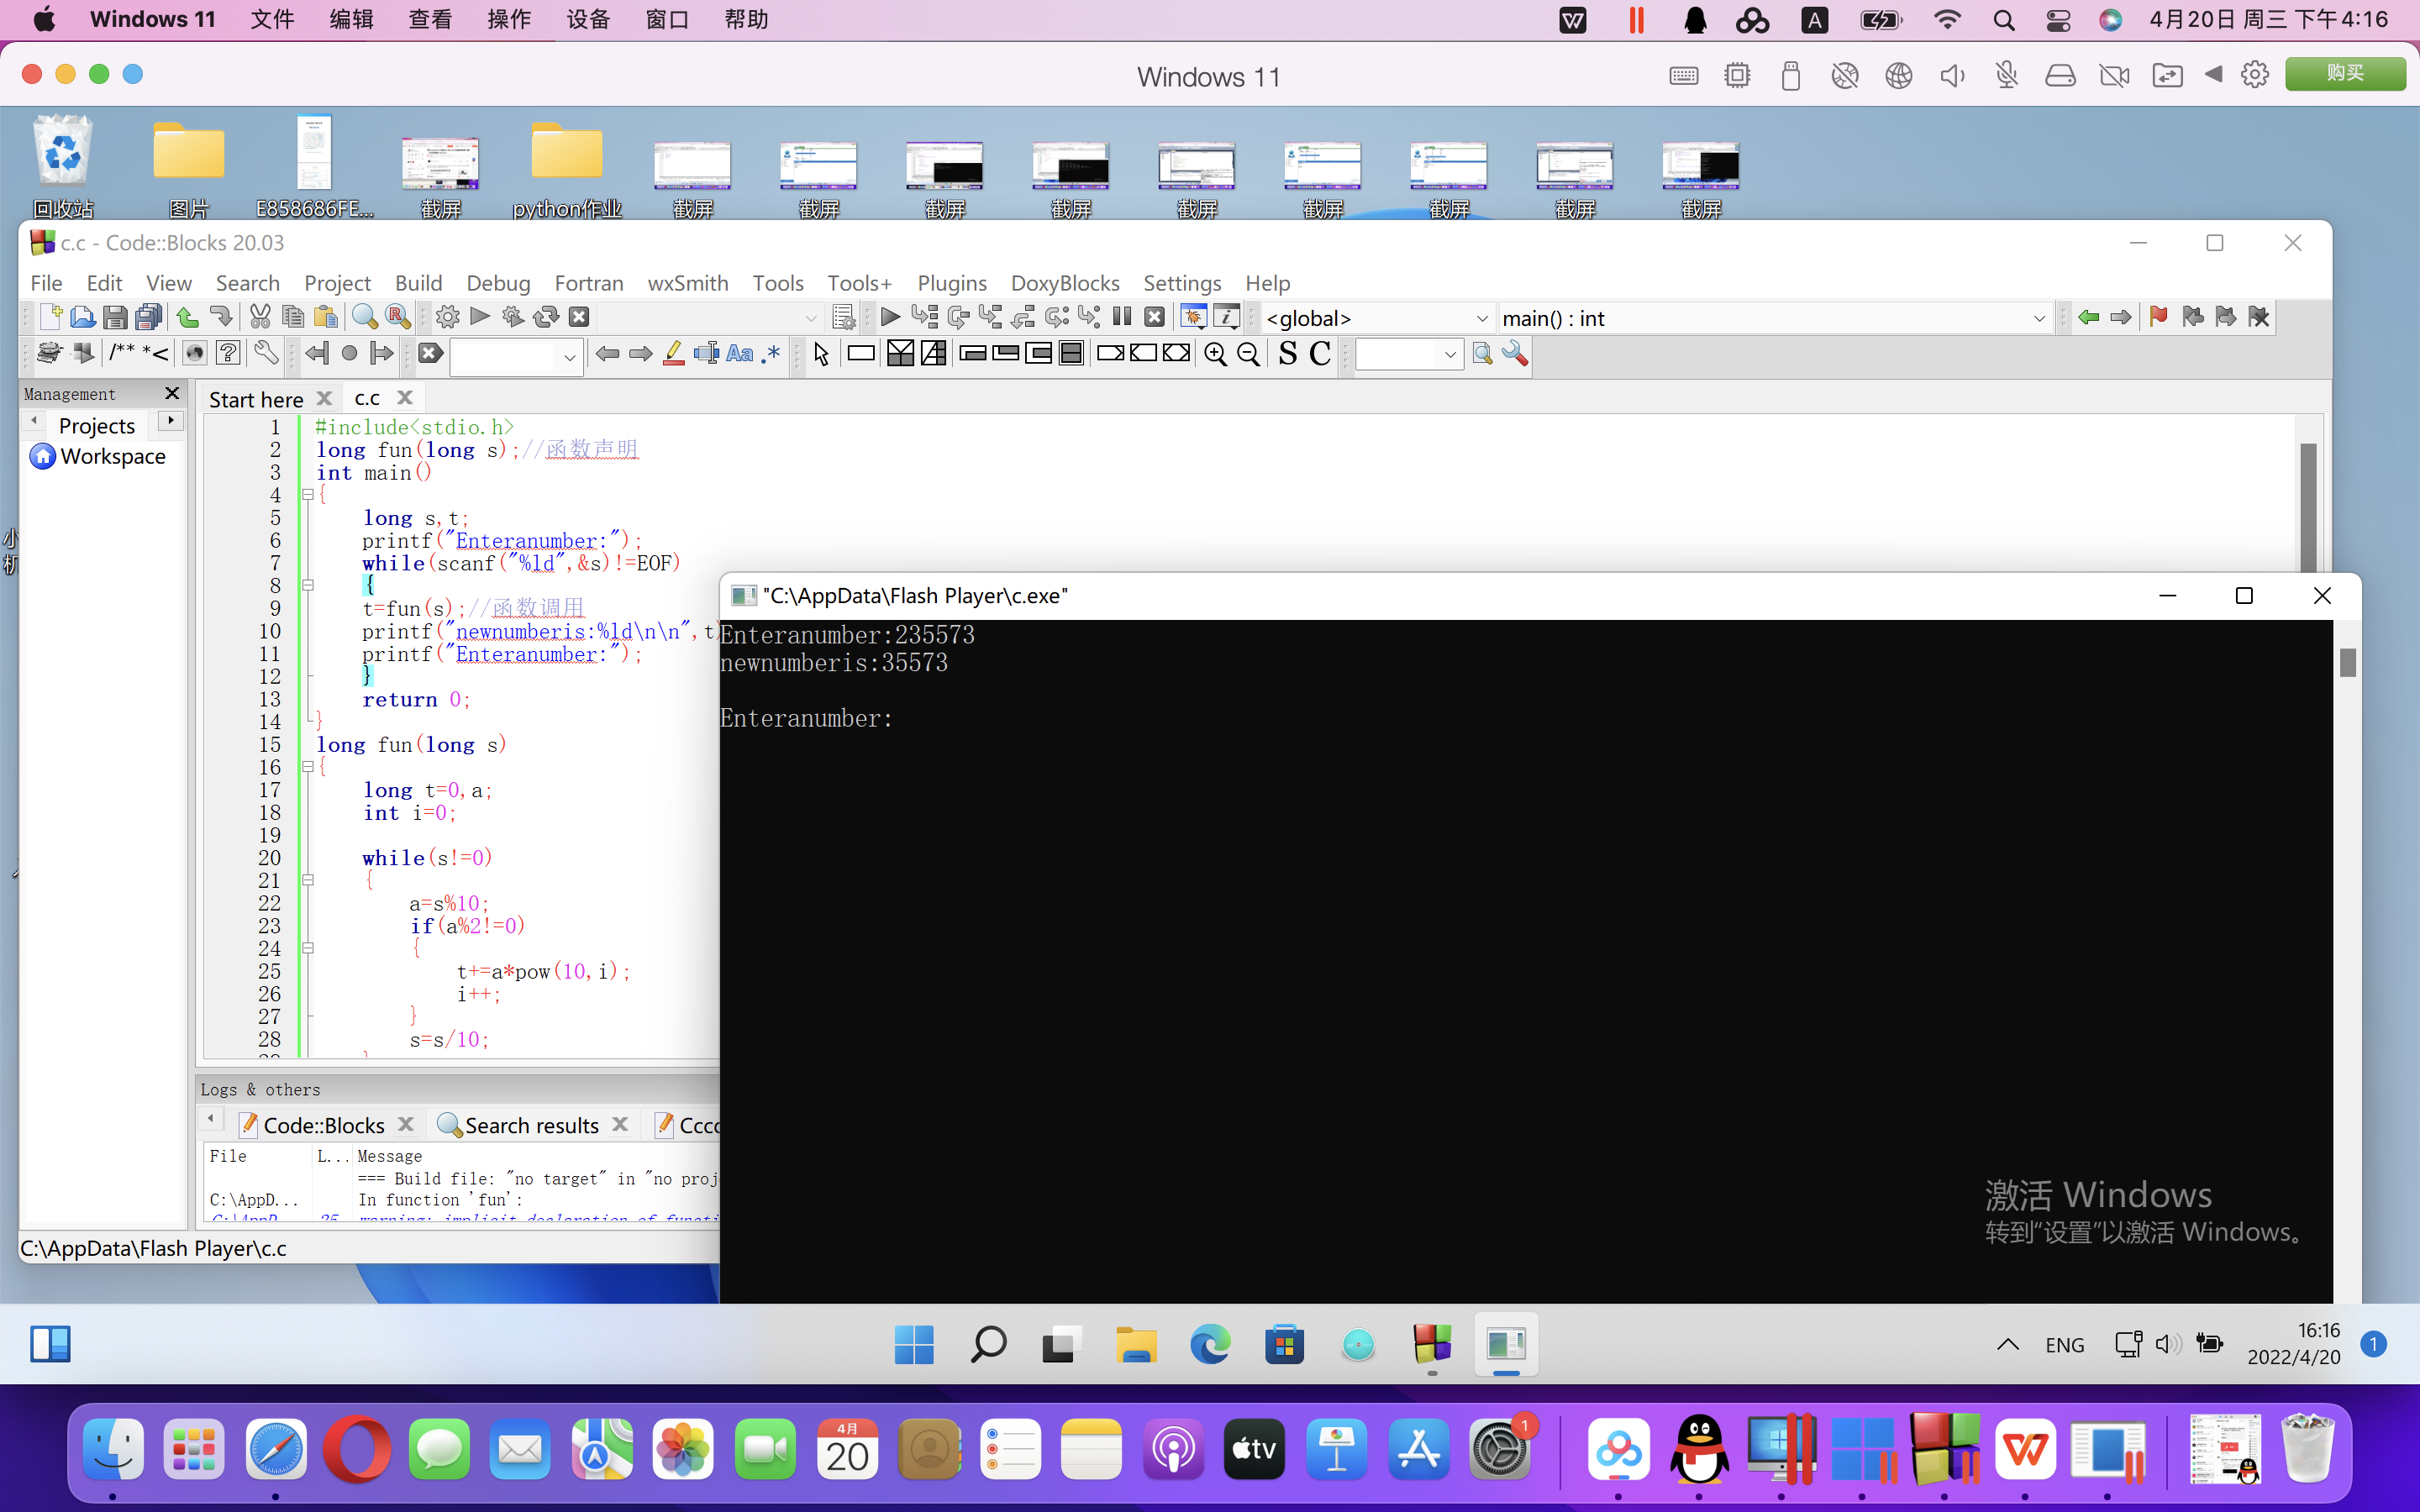This screenshot has width=2420, height=1512.
Task: Click the green 购买 button
Action: click(x=2344, y=74)
